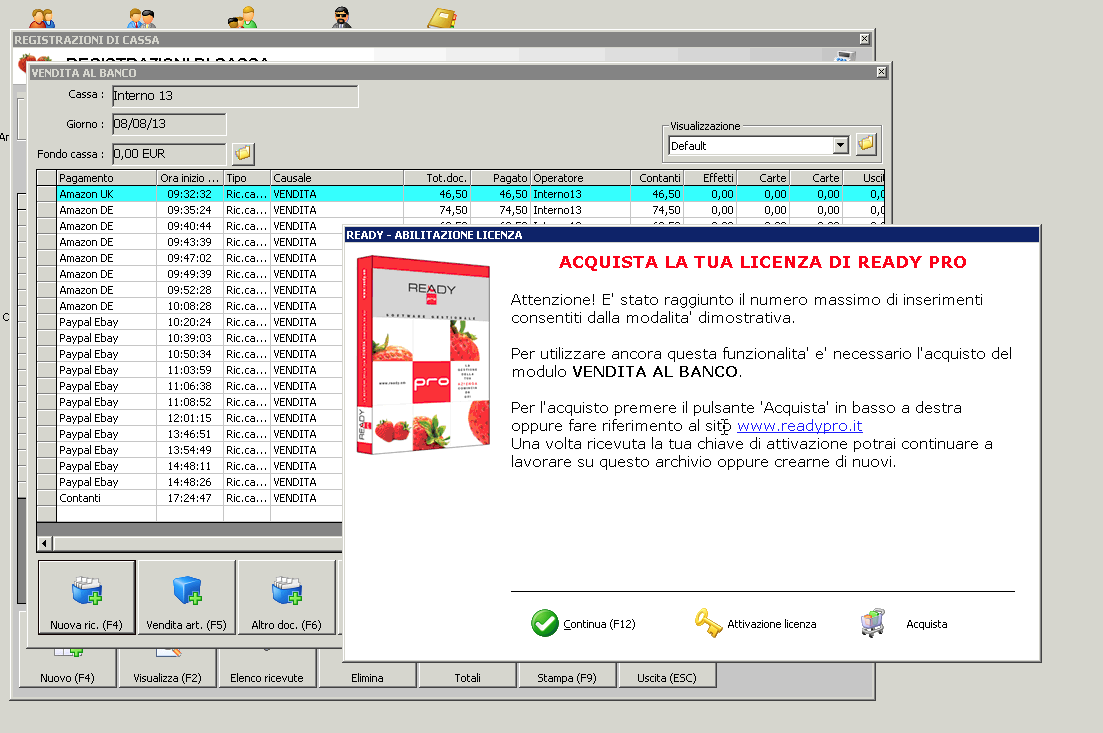Click Acquista label

coord(926,624)
